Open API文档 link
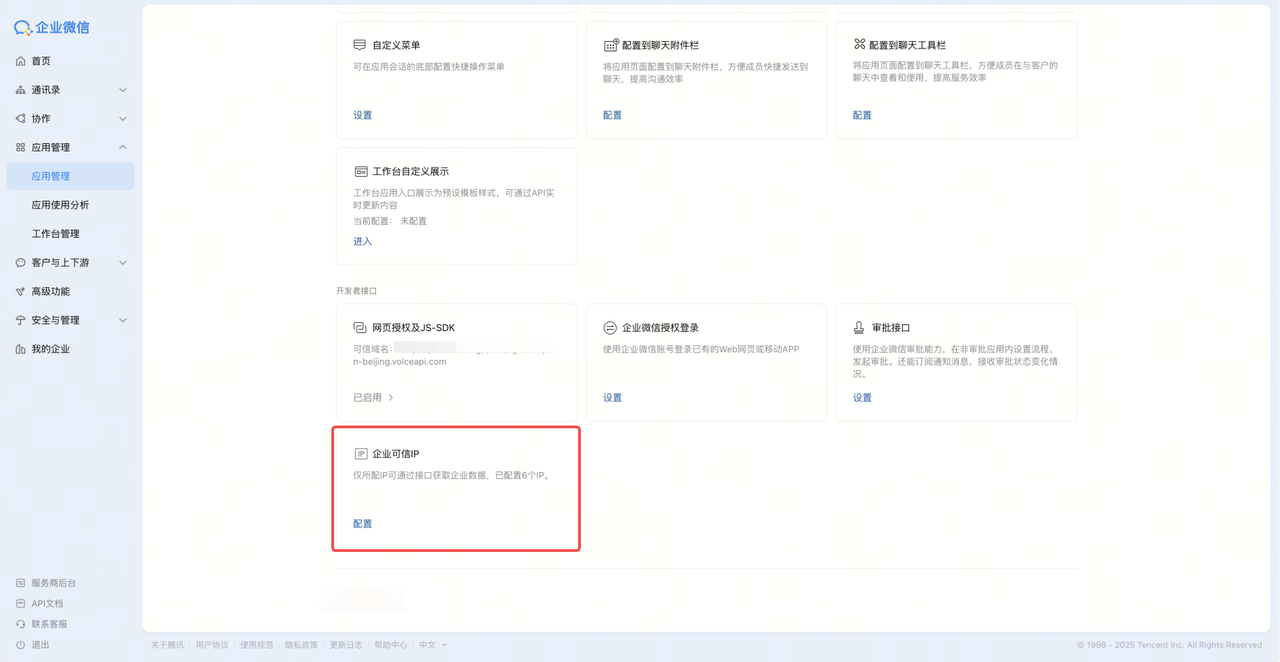The height and width of the screenshot is (662, 1280). 47,604
